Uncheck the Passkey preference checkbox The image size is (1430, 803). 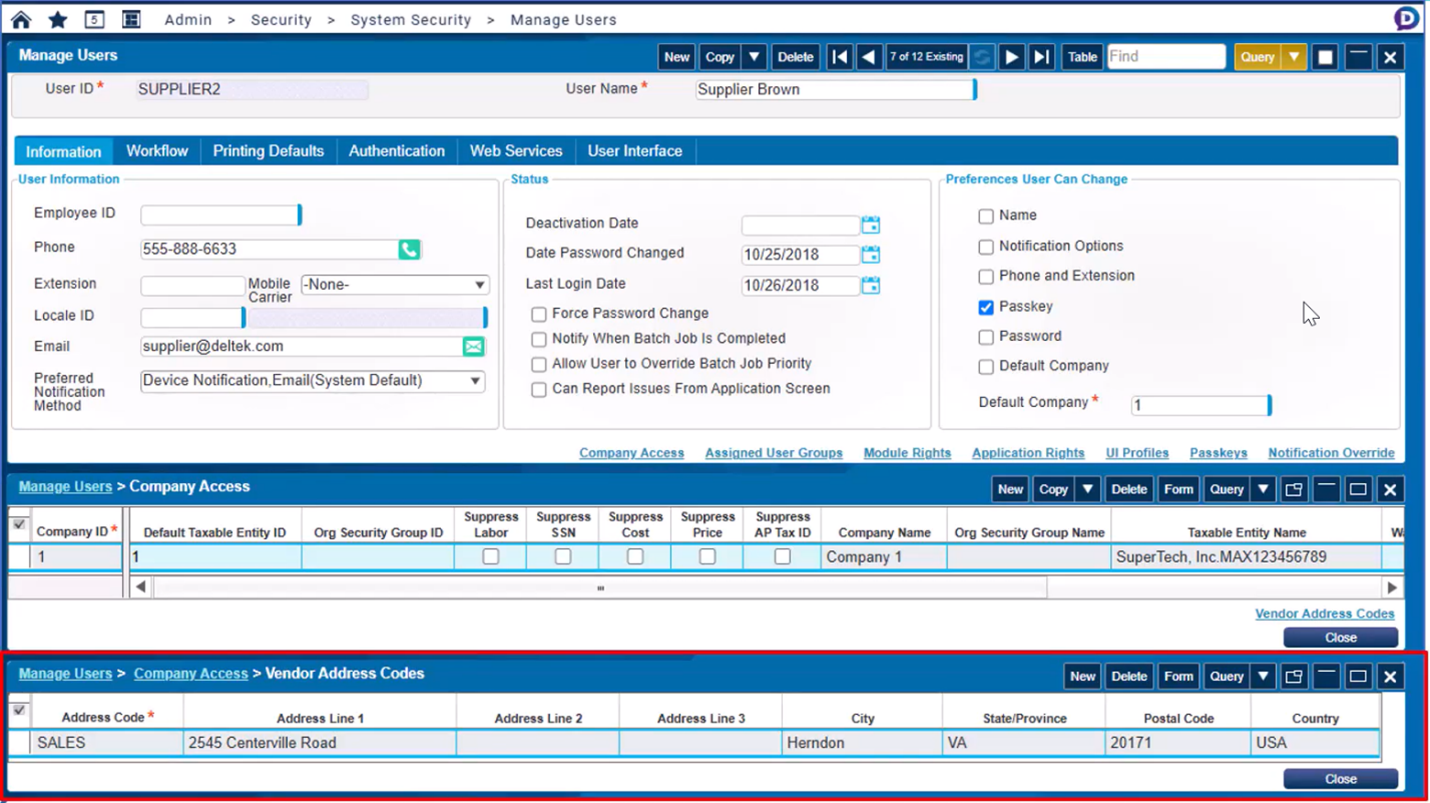pos(986,307)
